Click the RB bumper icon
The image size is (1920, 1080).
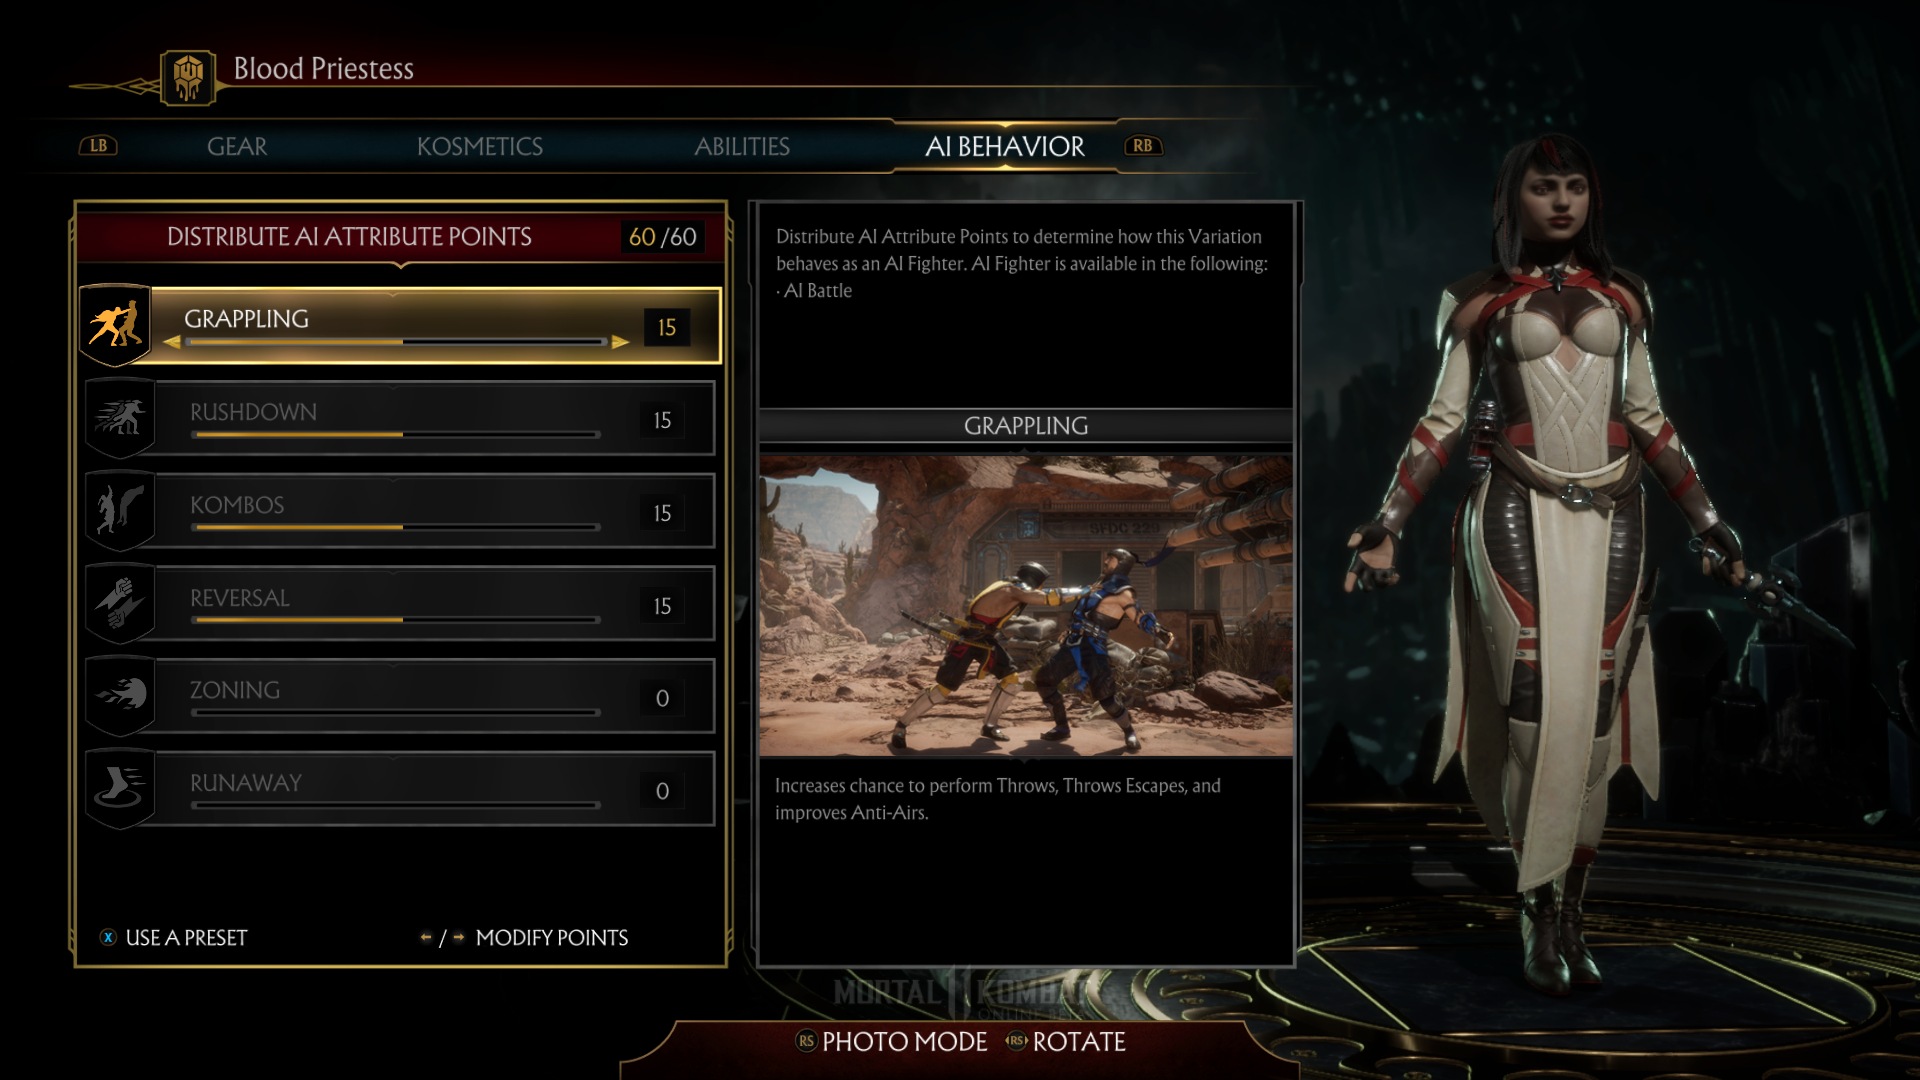point(1142,146)
